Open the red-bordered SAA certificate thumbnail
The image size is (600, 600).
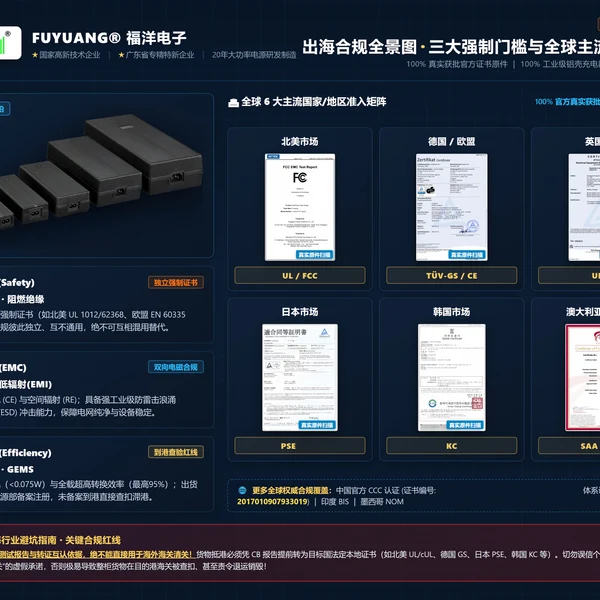point(583,377)
